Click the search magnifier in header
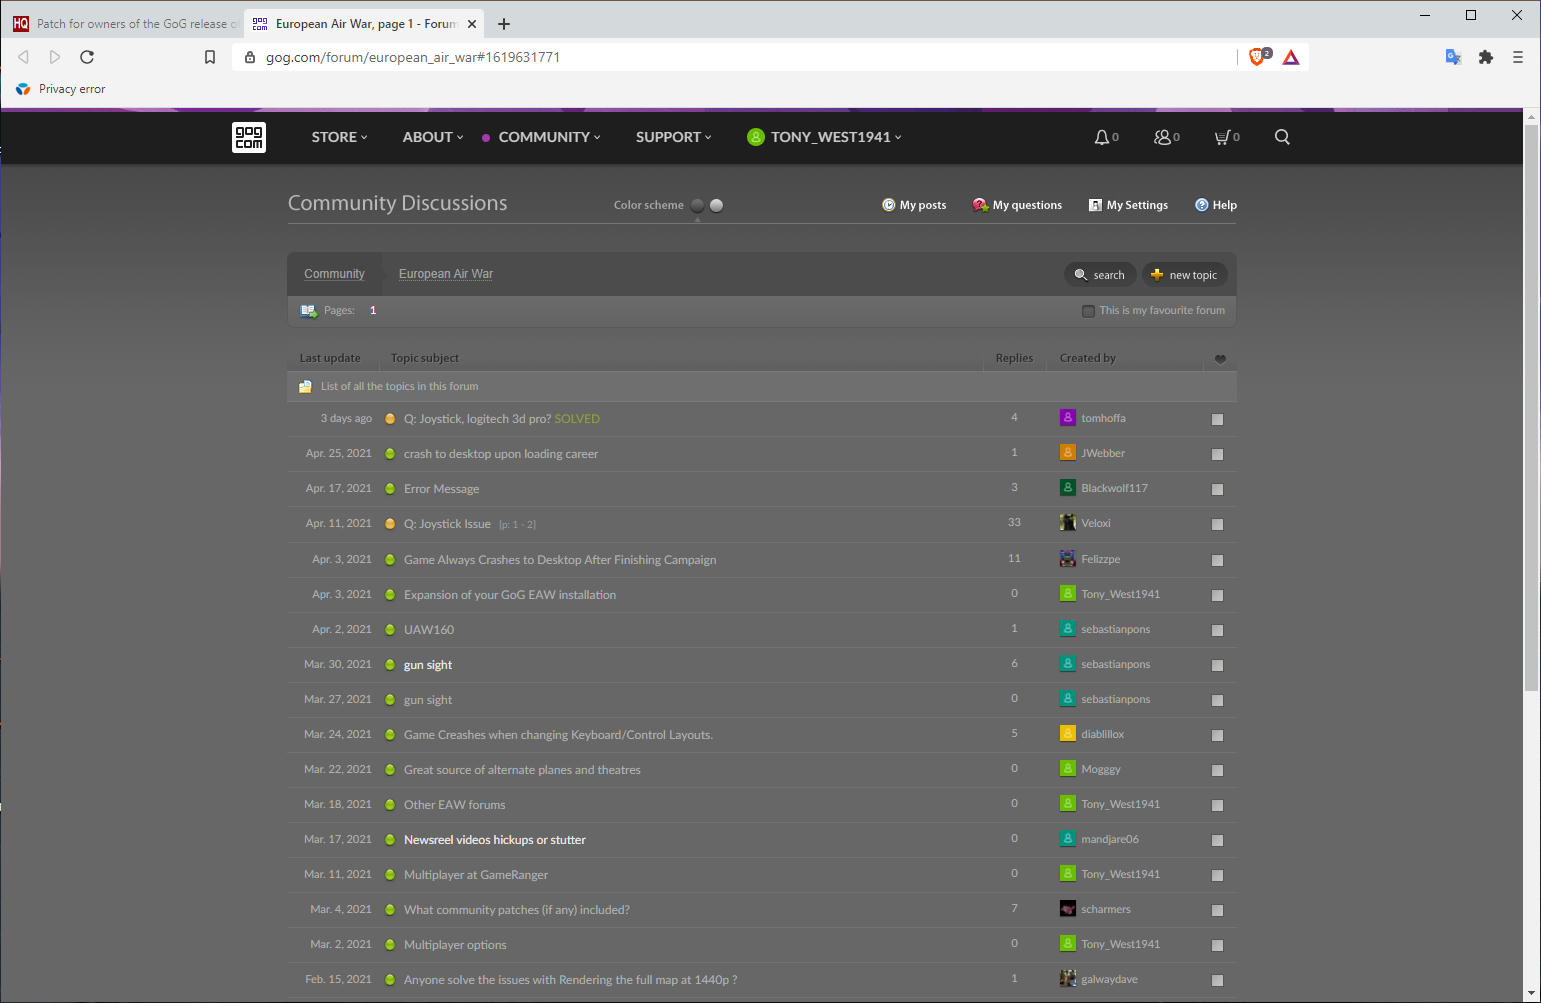 1282,137
